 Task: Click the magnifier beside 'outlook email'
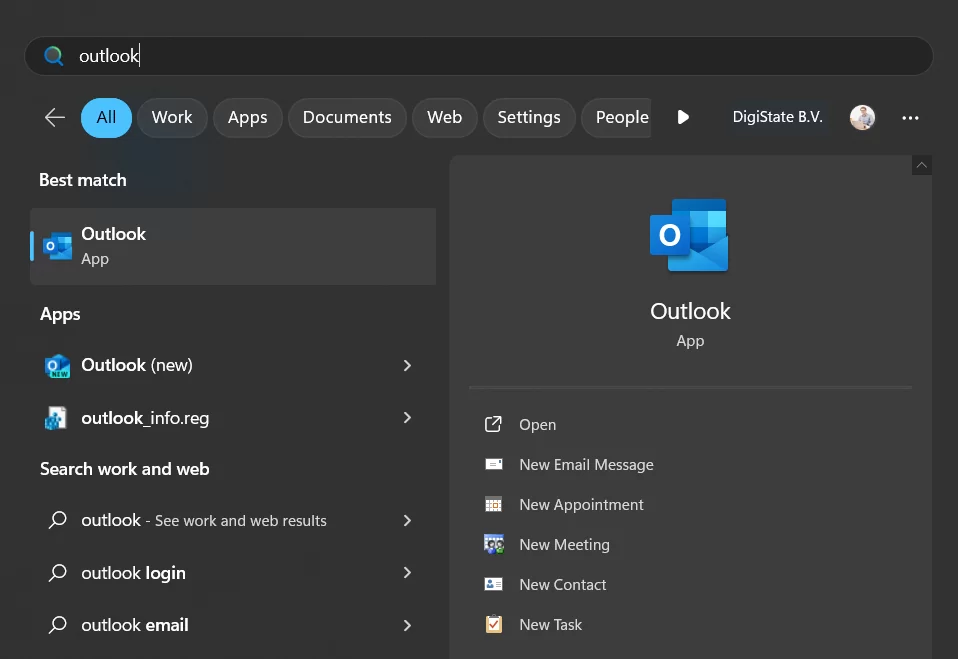[58, 625]
